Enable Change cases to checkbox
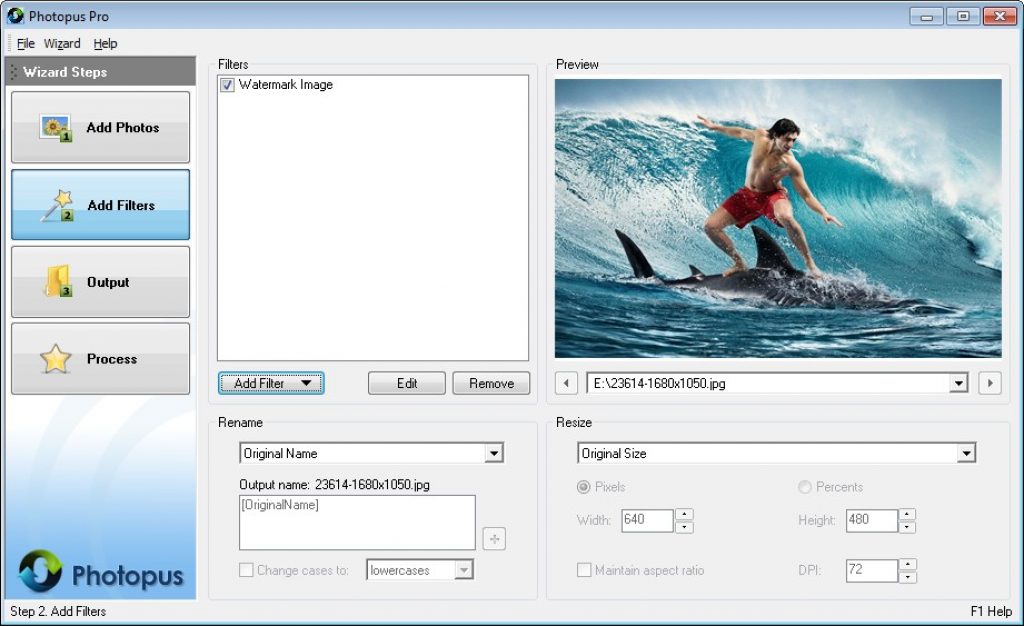The height and width of the screenshot is (626, 1024). click(246, 570)
